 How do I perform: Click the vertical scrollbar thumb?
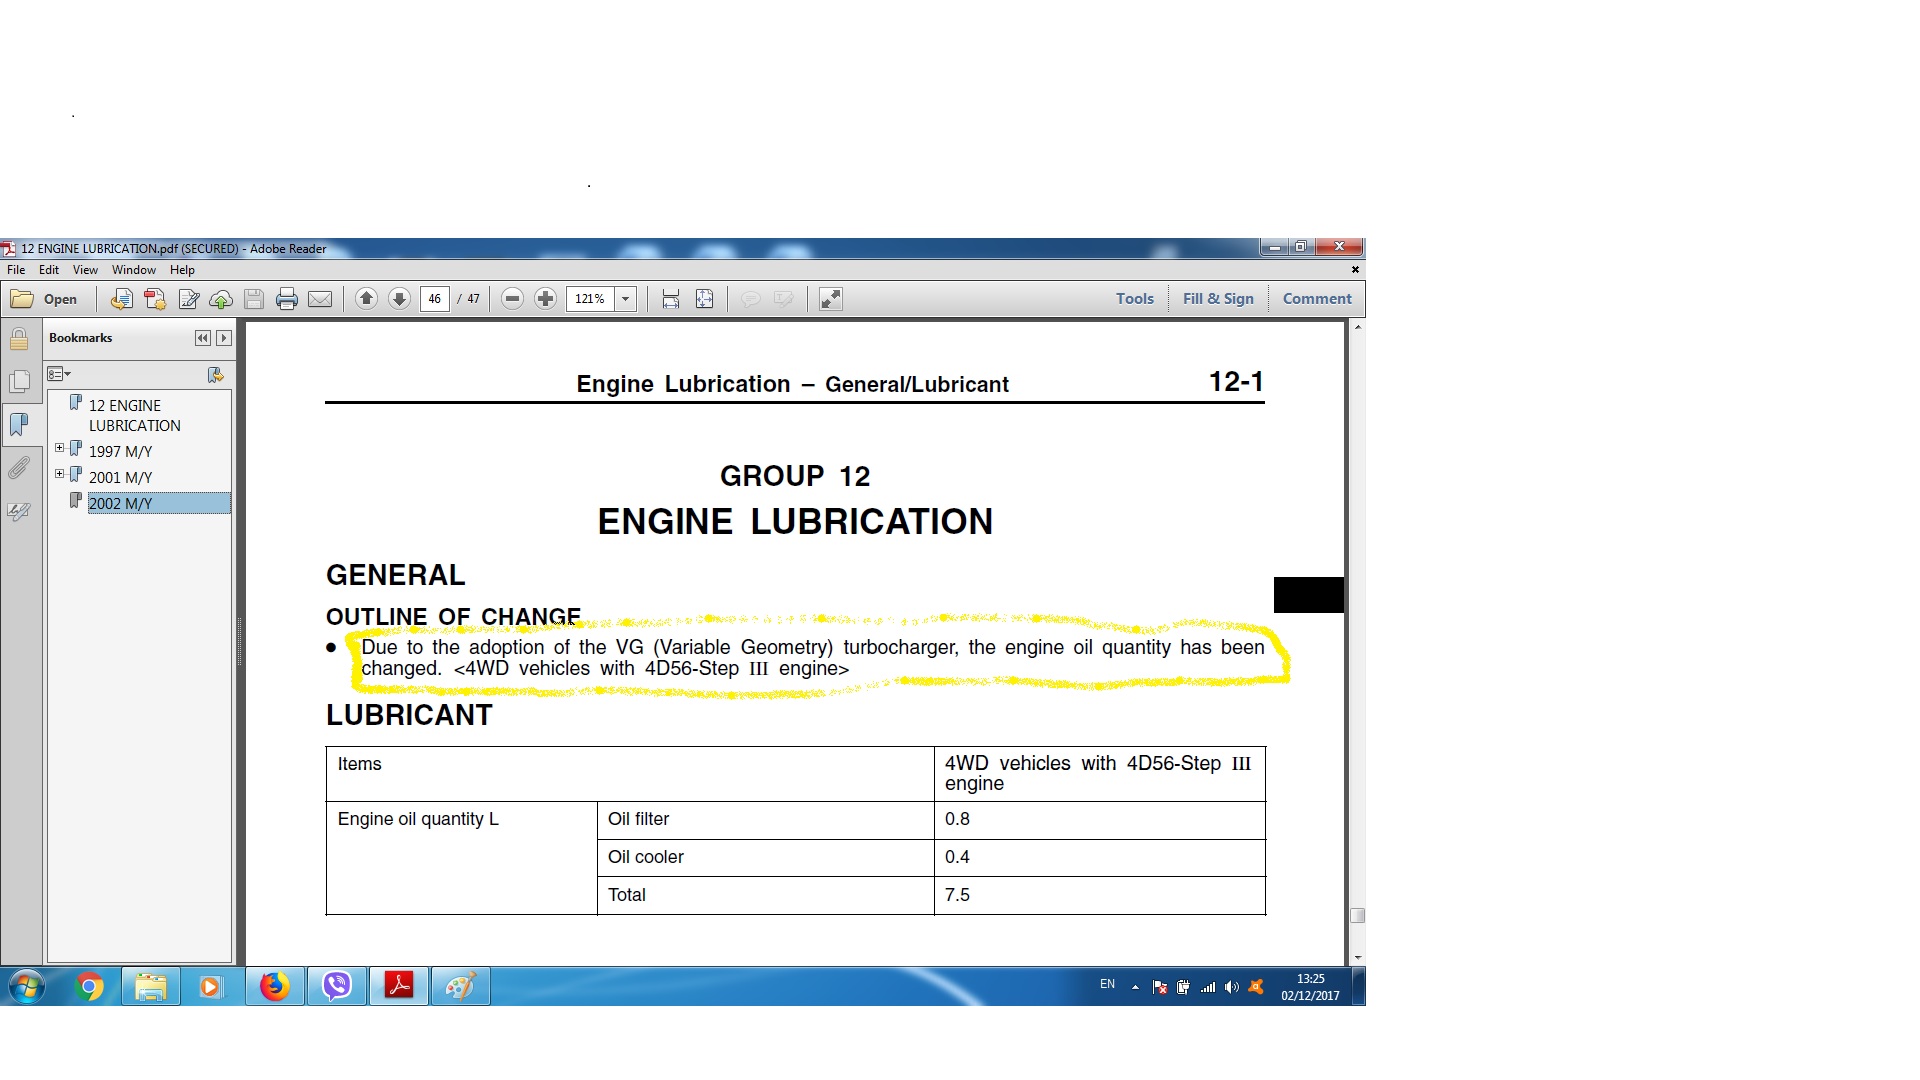1357,915
